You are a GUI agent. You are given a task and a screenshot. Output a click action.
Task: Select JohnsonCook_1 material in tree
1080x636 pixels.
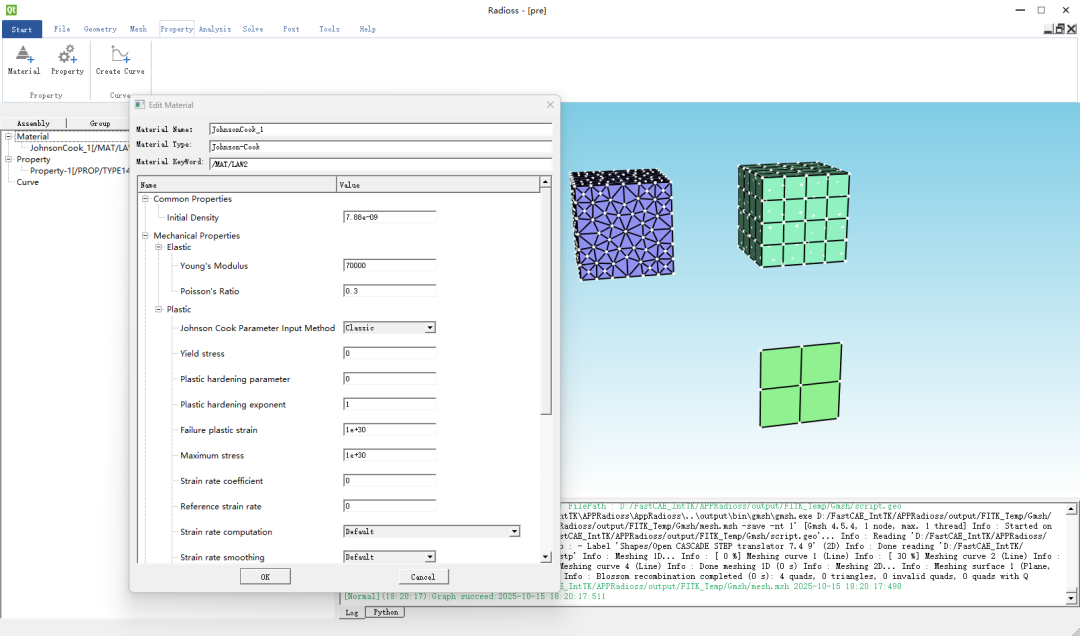(79, 148)
